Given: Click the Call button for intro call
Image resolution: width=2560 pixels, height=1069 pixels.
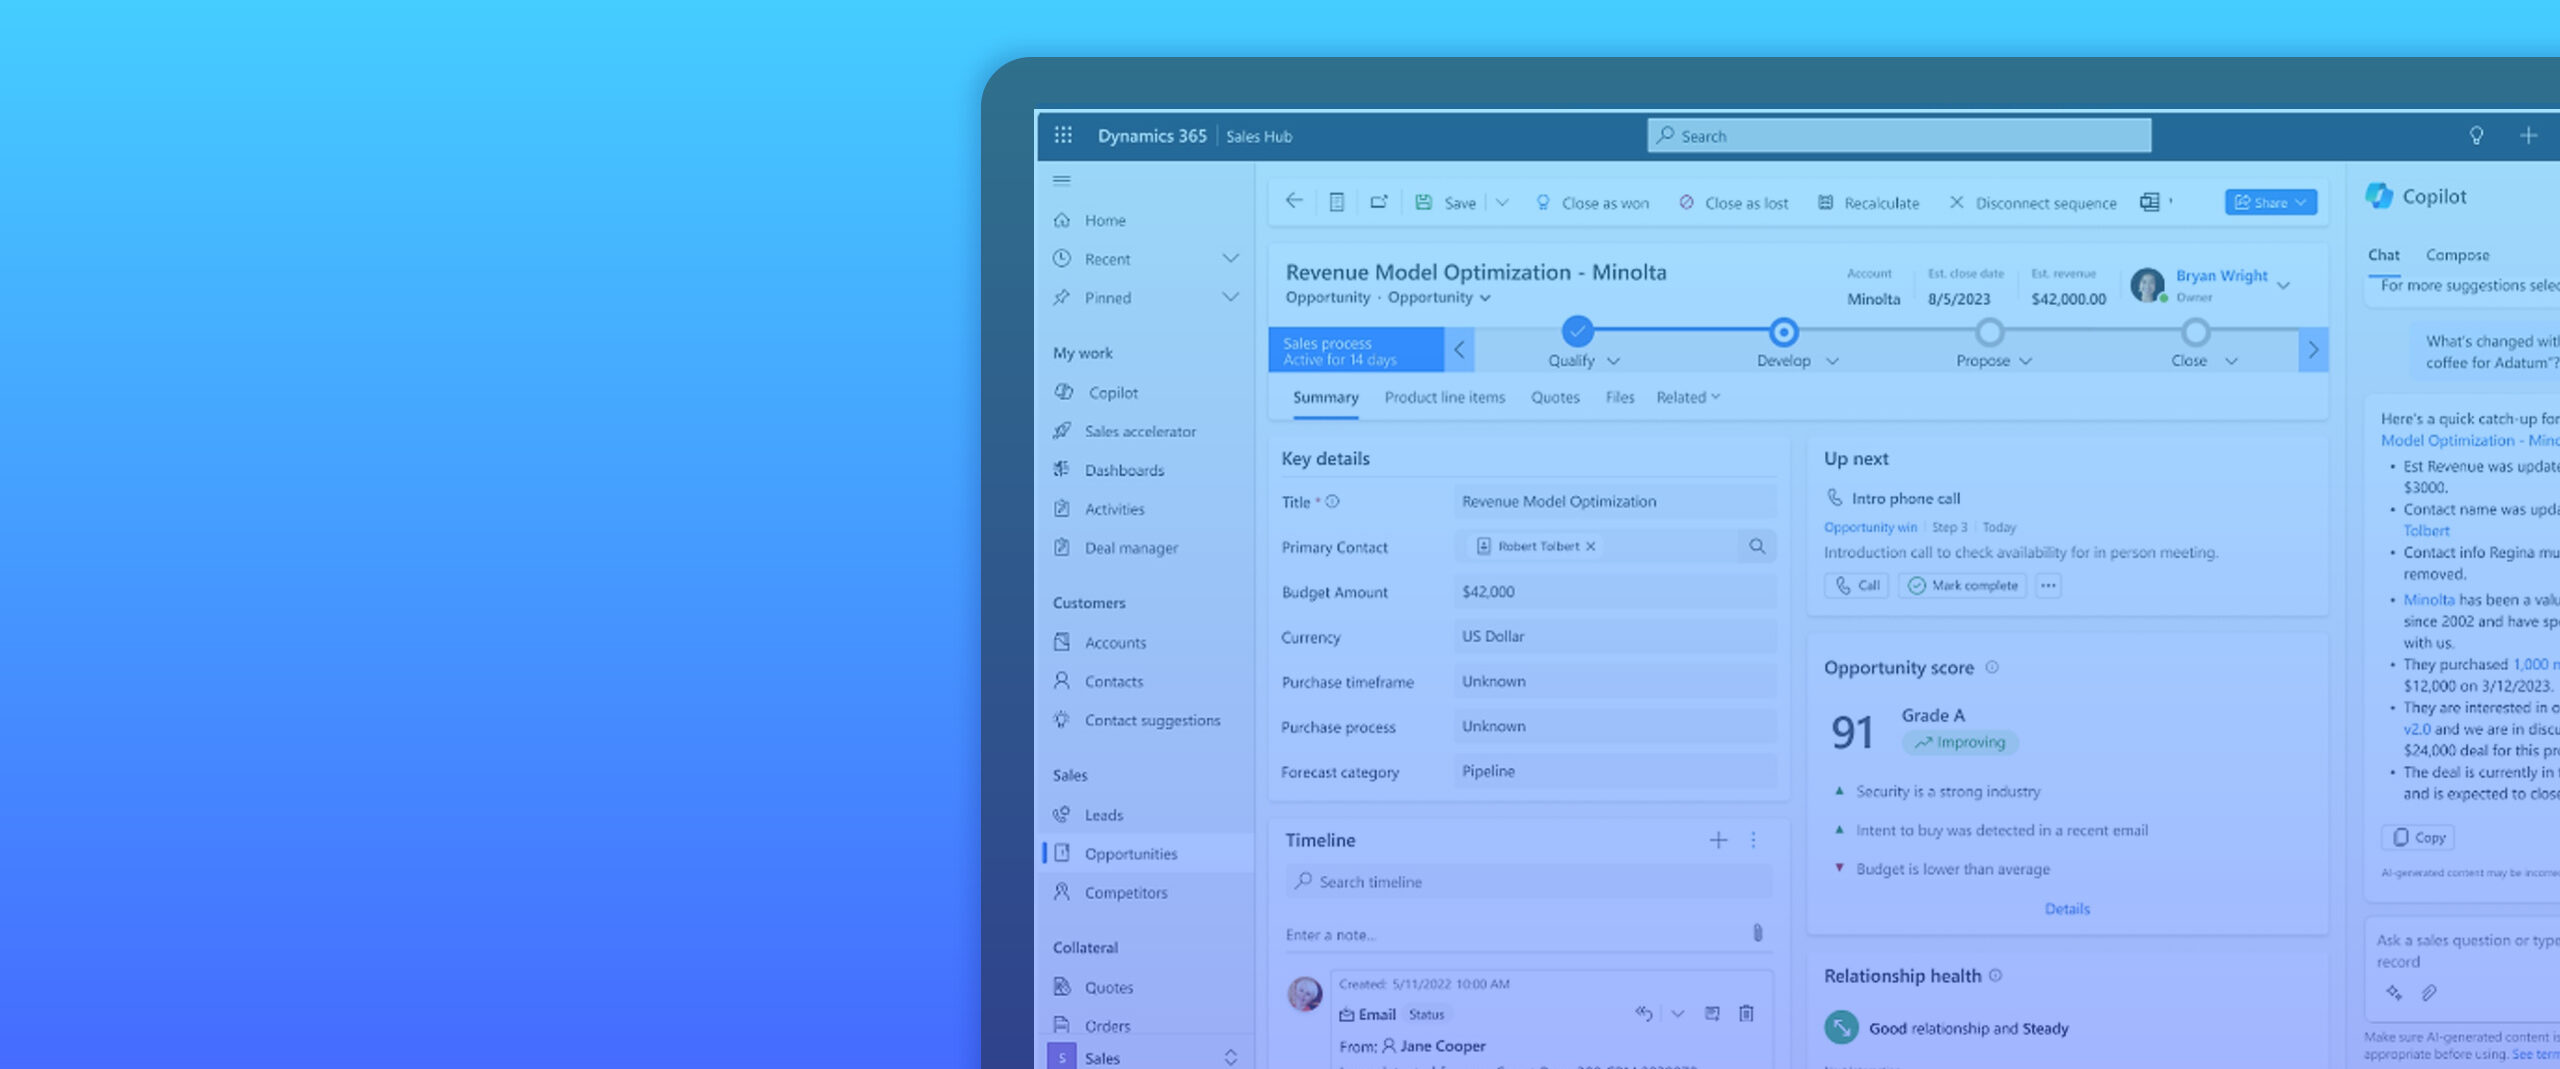Looking at the screenshot, I should [1856, 586].
